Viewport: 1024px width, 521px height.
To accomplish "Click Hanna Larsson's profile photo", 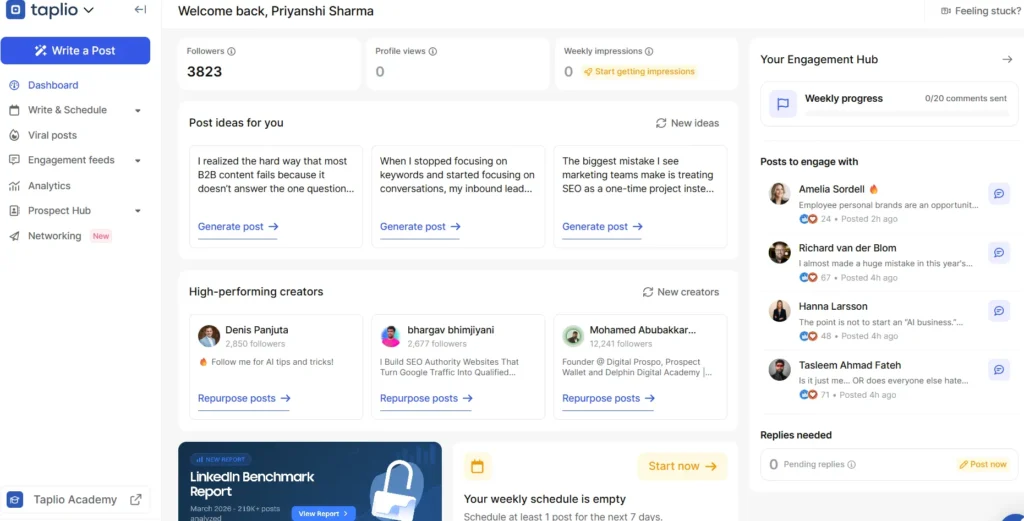I will pyautogui.click(x=780, y=311).
